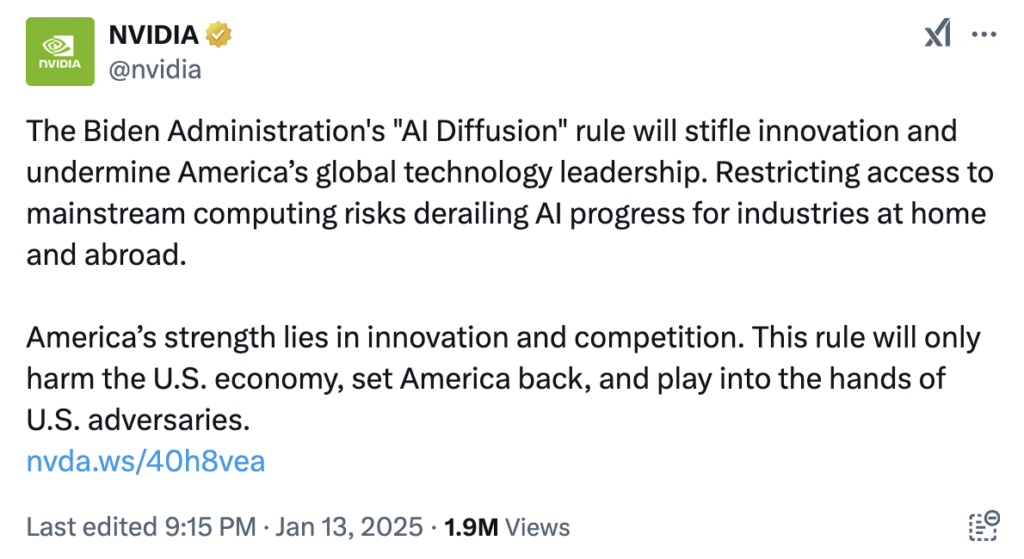Open the three-dot More options menu
Viewport: 1024px width, 559px height.
(985, 34)
